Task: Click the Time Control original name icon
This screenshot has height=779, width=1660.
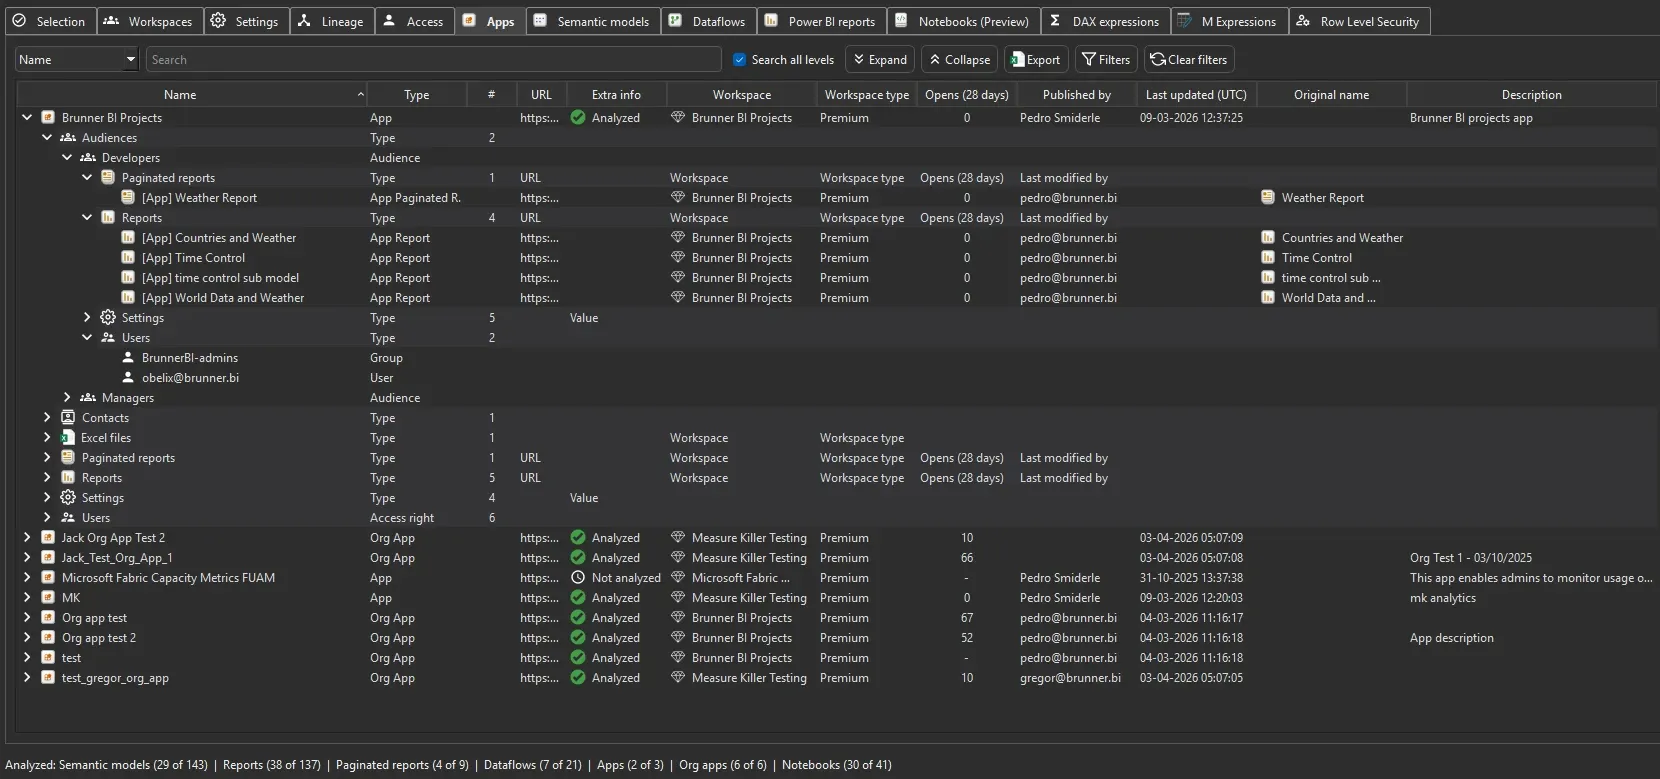Action: [1268, 258]
